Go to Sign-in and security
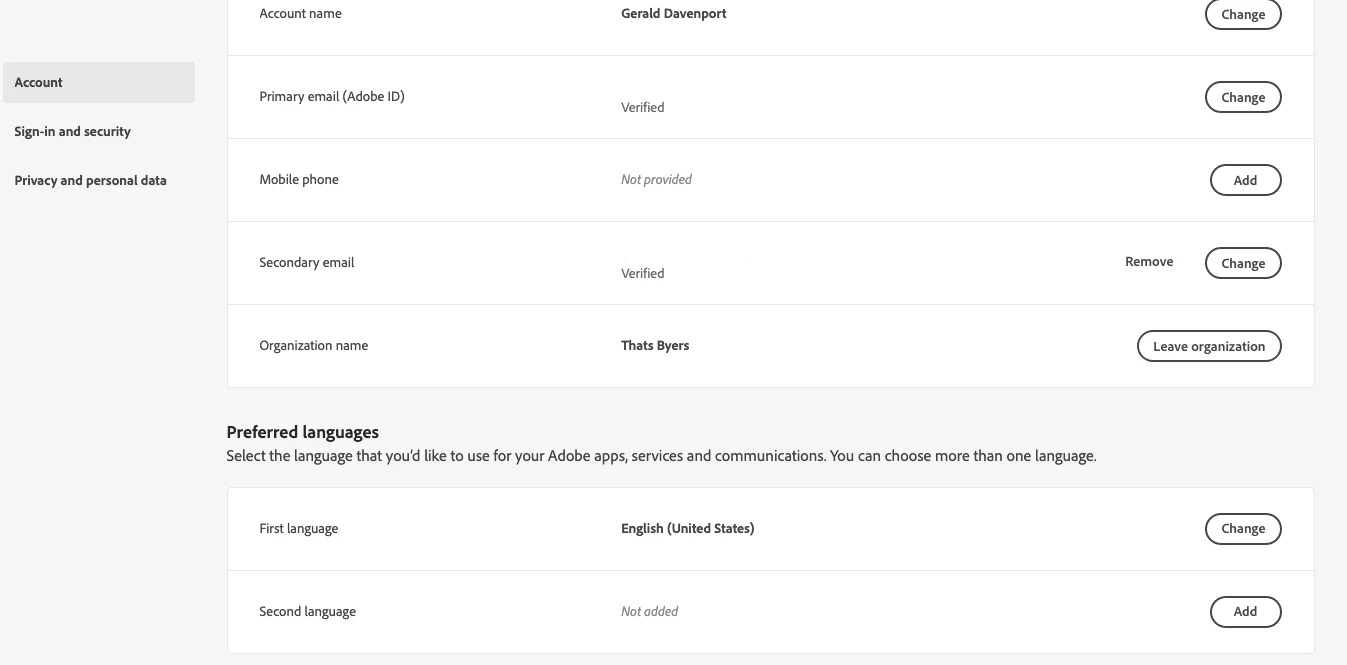This screenshot has height=665, width=1347. pyautogui.click(x=72, y=131)
